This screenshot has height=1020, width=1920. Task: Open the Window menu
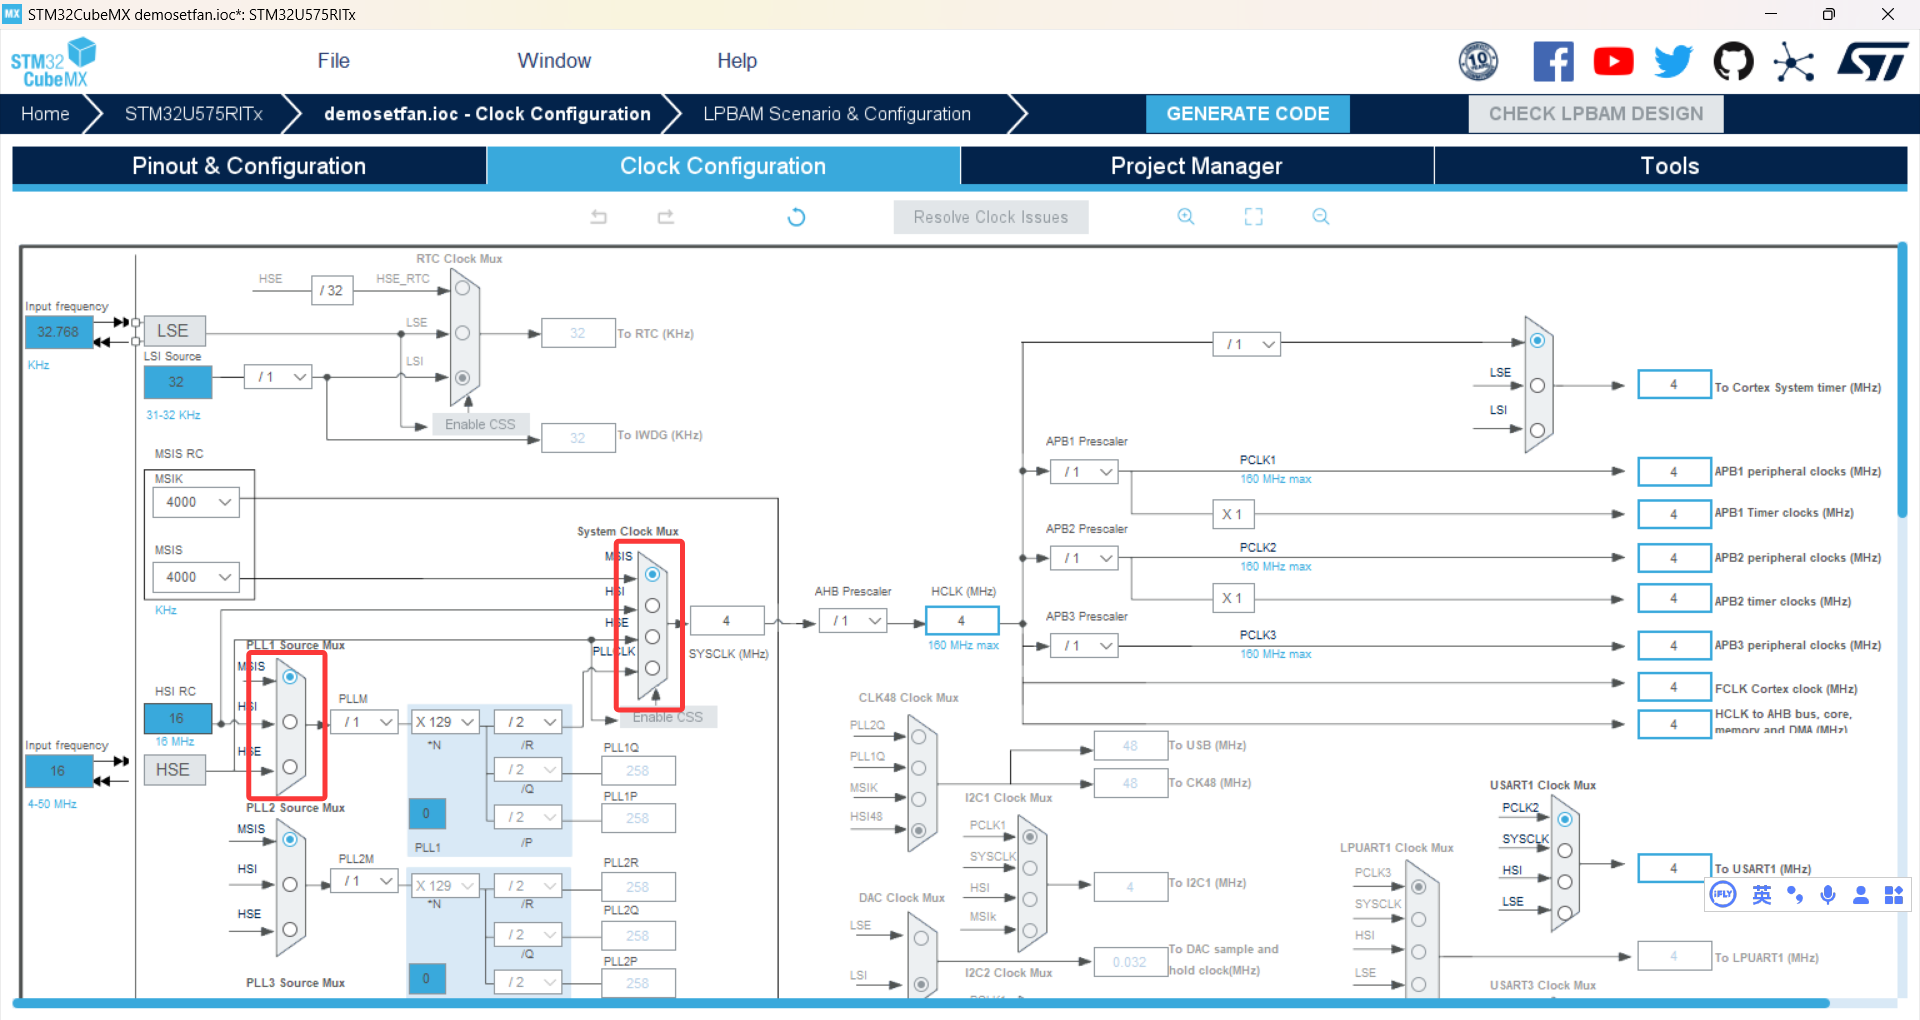tap(554, 61)
